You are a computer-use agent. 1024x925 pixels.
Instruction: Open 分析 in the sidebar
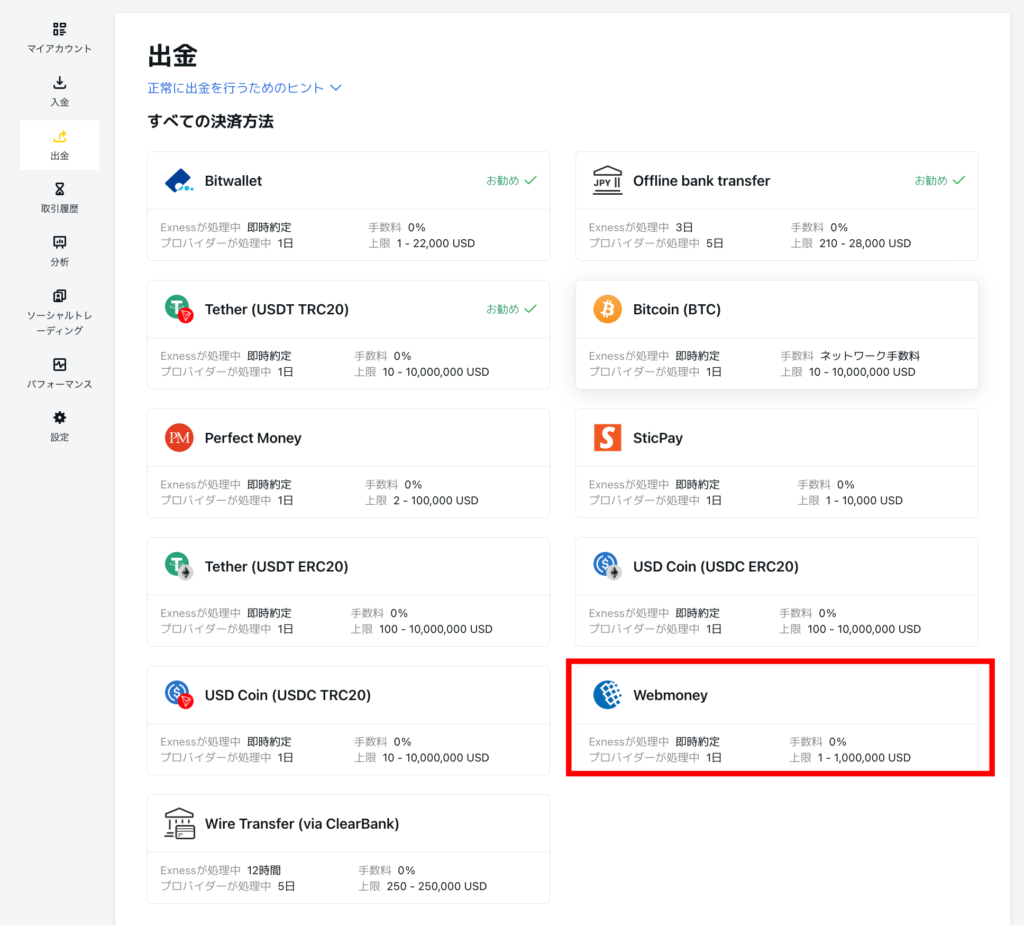[x=59, y=252]
